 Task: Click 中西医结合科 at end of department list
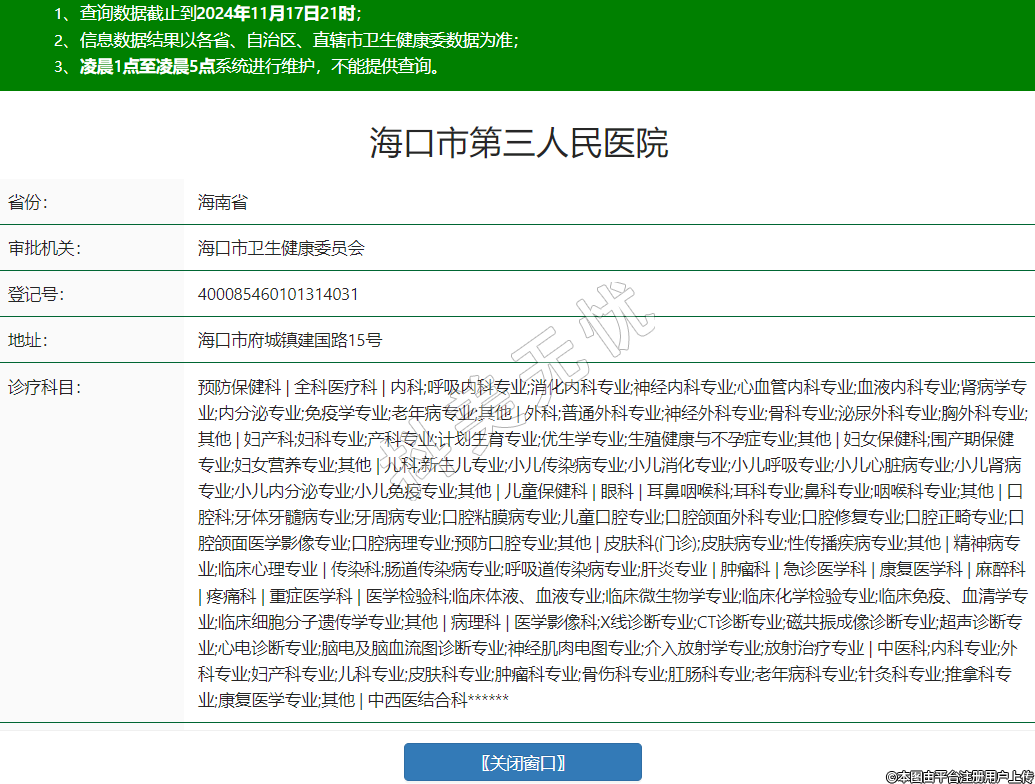point(417,700)
